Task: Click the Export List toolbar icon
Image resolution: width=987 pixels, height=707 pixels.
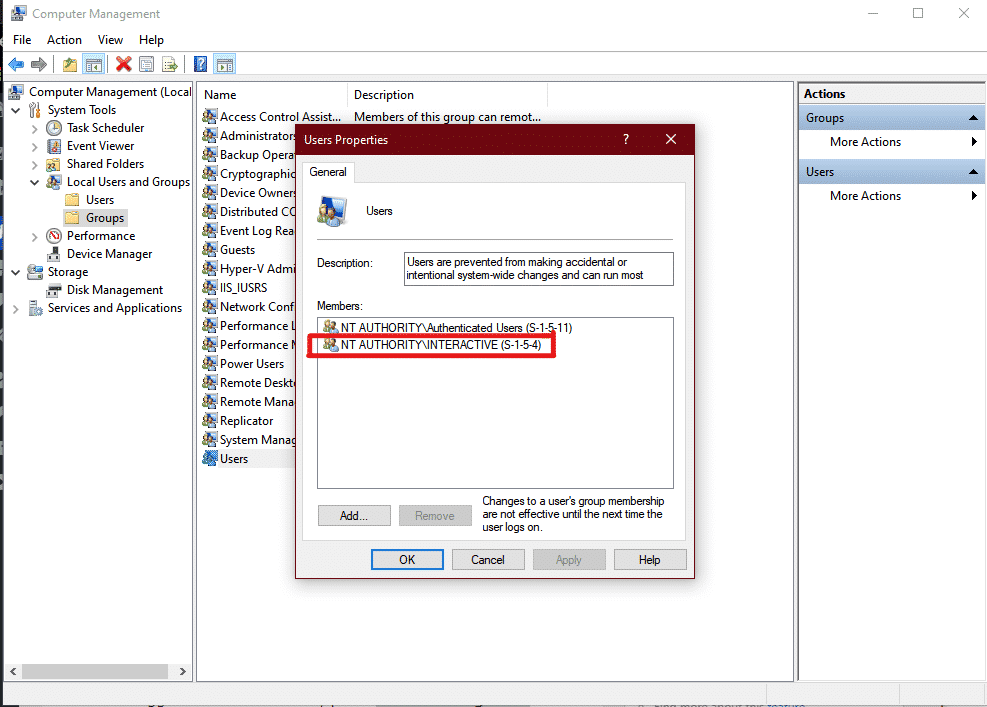Action: coord(170,64)
